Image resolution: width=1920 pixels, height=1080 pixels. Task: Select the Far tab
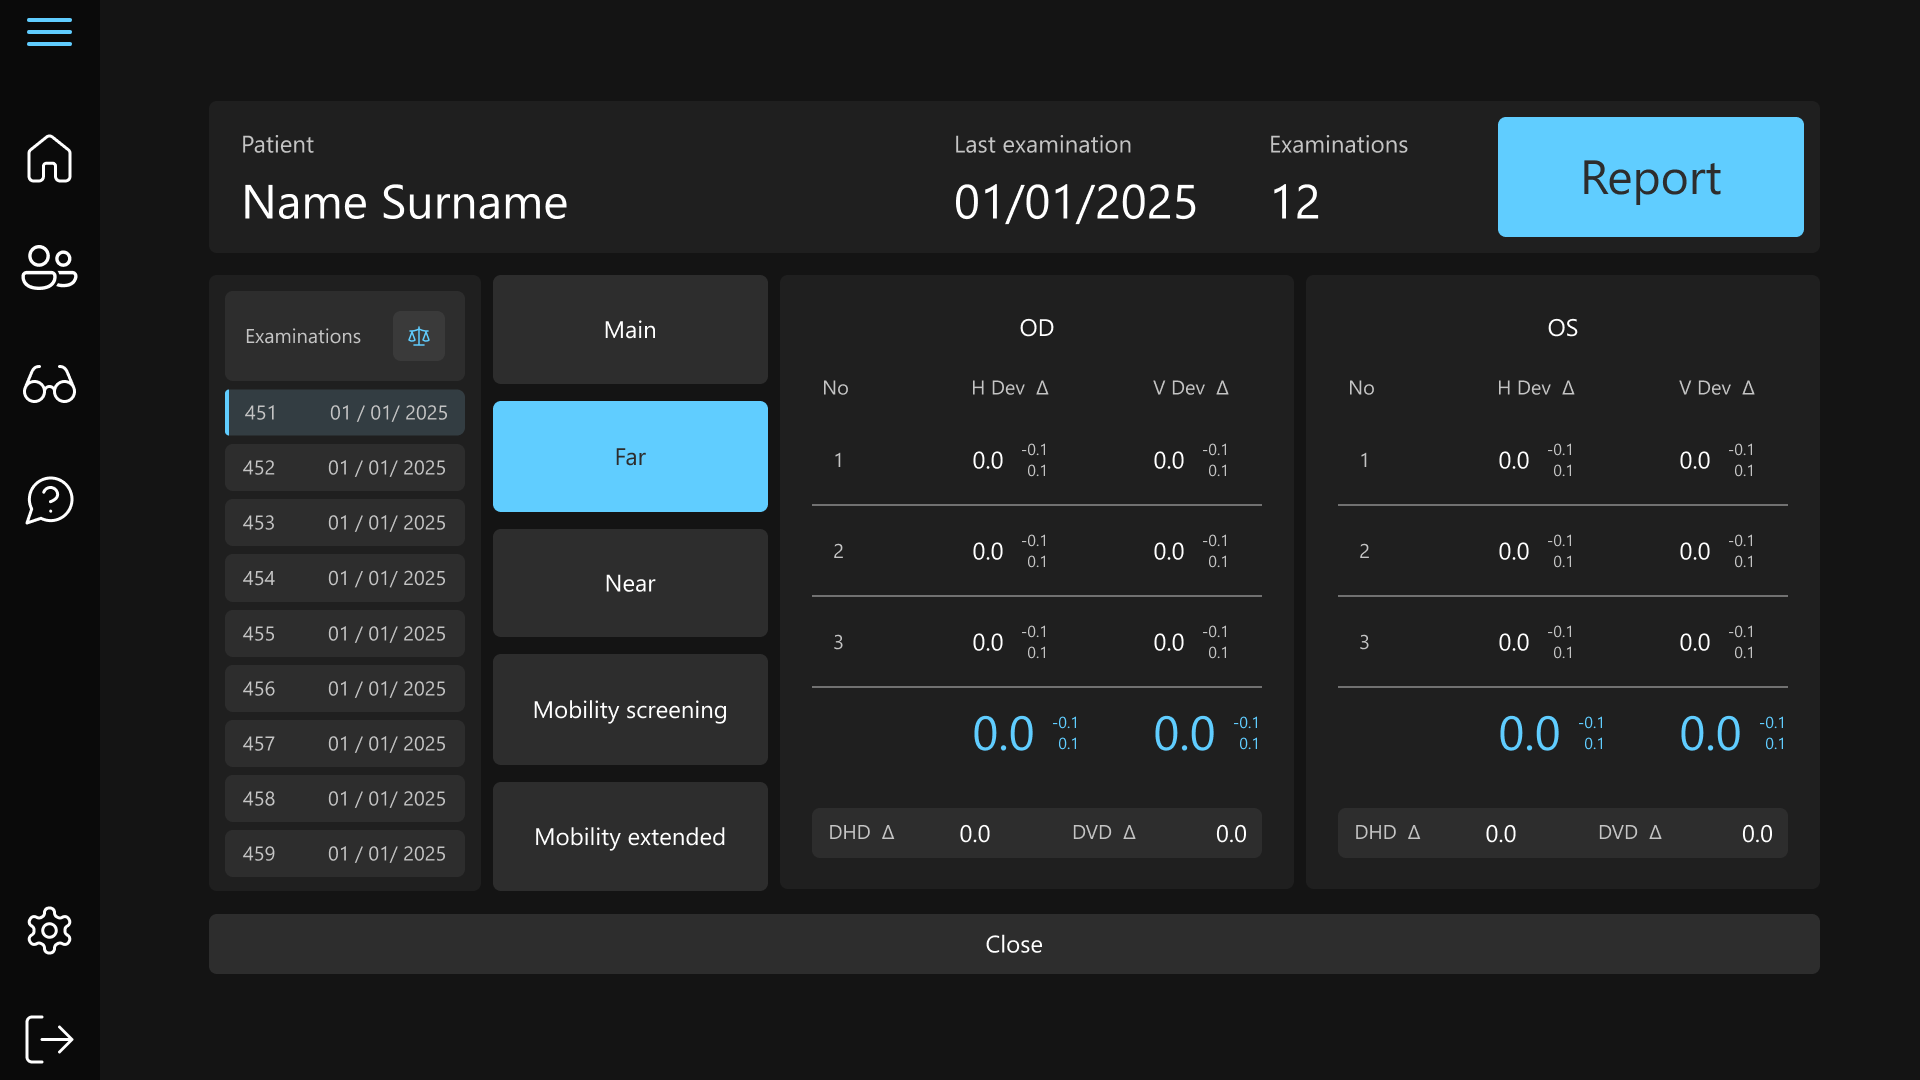point(630,457)
